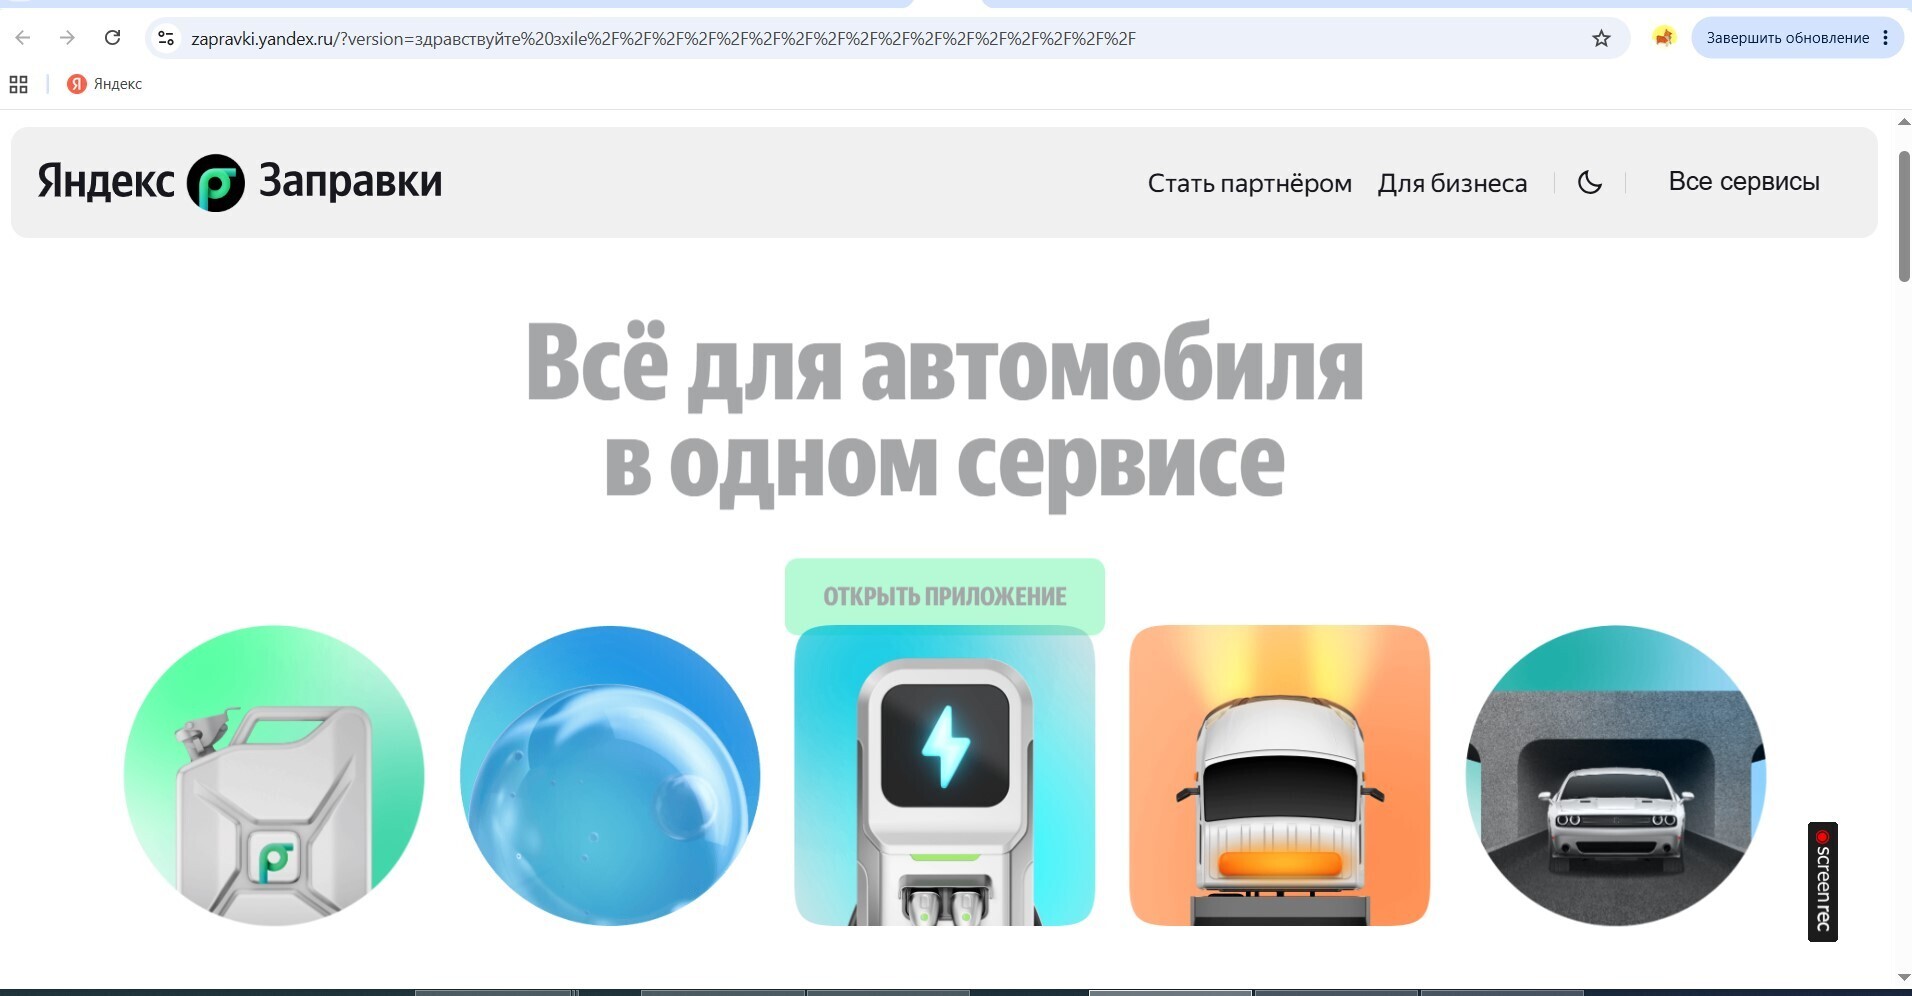Click the browser forward arrow
Image resolution: width=1912 pixels, height=996 pixels.
tap(67, 38)
